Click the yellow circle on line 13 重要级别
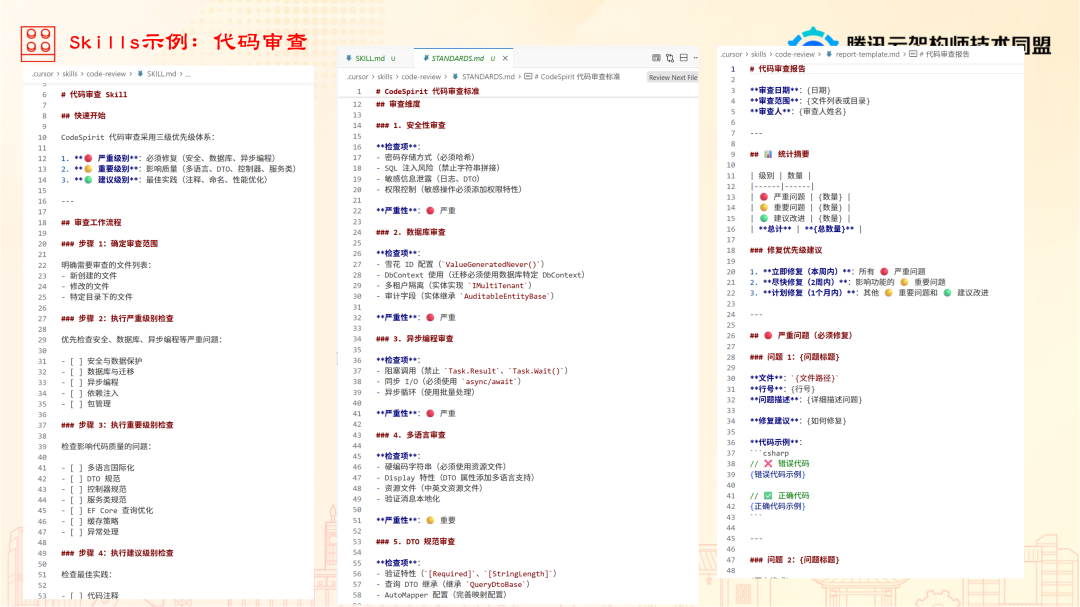Image resolution: width=1080 pixels, height=607 pixels. pos(88,169)
